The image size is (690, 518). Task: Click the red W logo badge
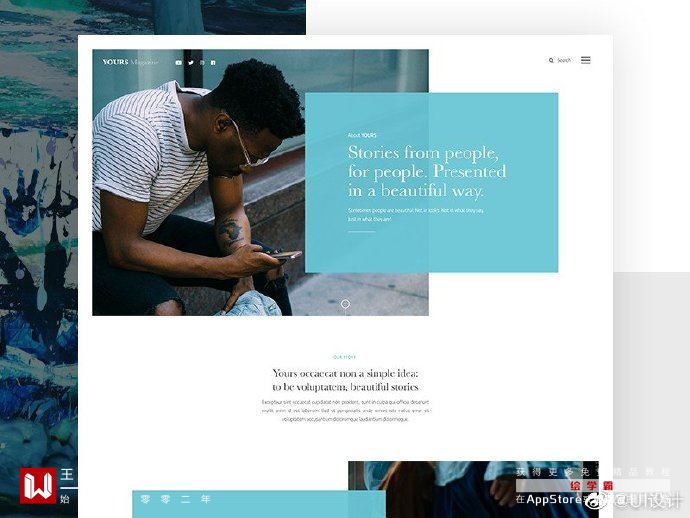pos(38,486)
